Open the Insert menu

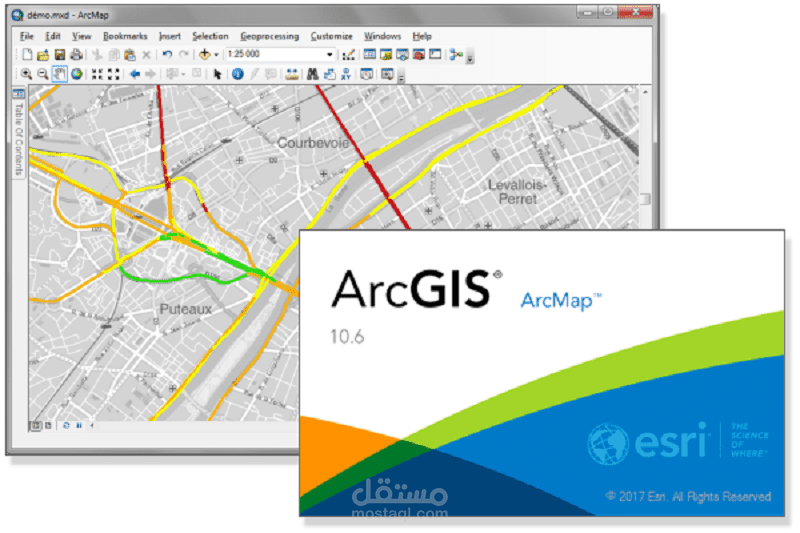[170, 36]
